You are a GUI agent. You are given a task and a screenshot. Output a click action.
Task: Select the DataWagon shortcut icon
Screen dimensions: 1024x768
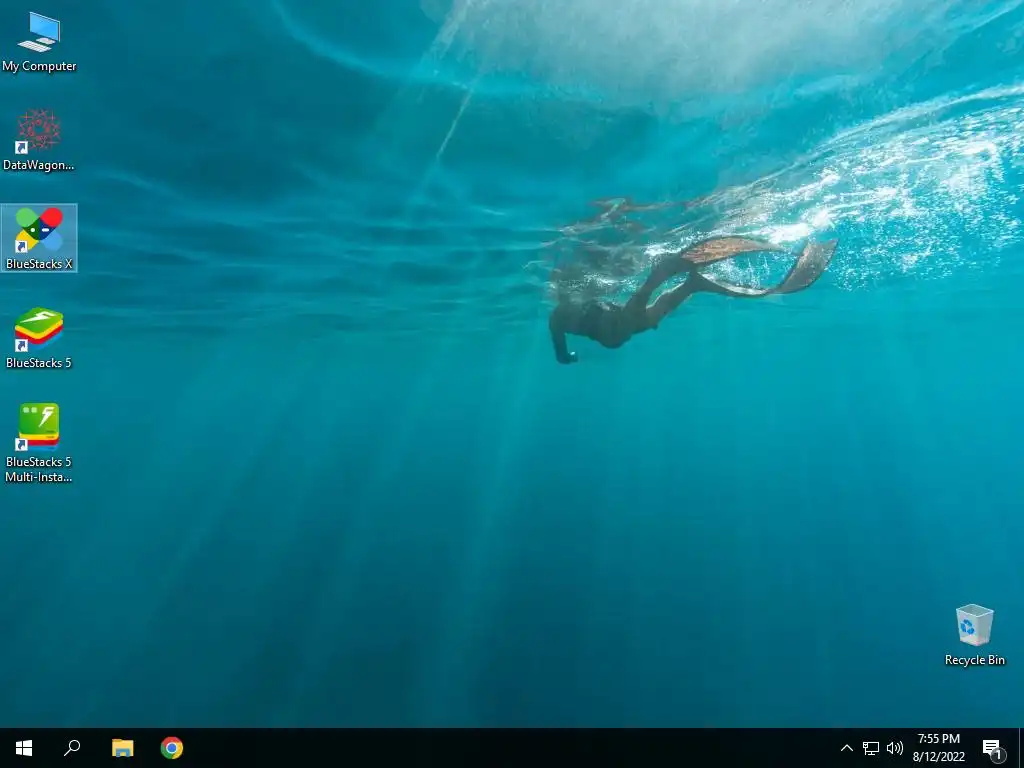[x=39, y=140]
